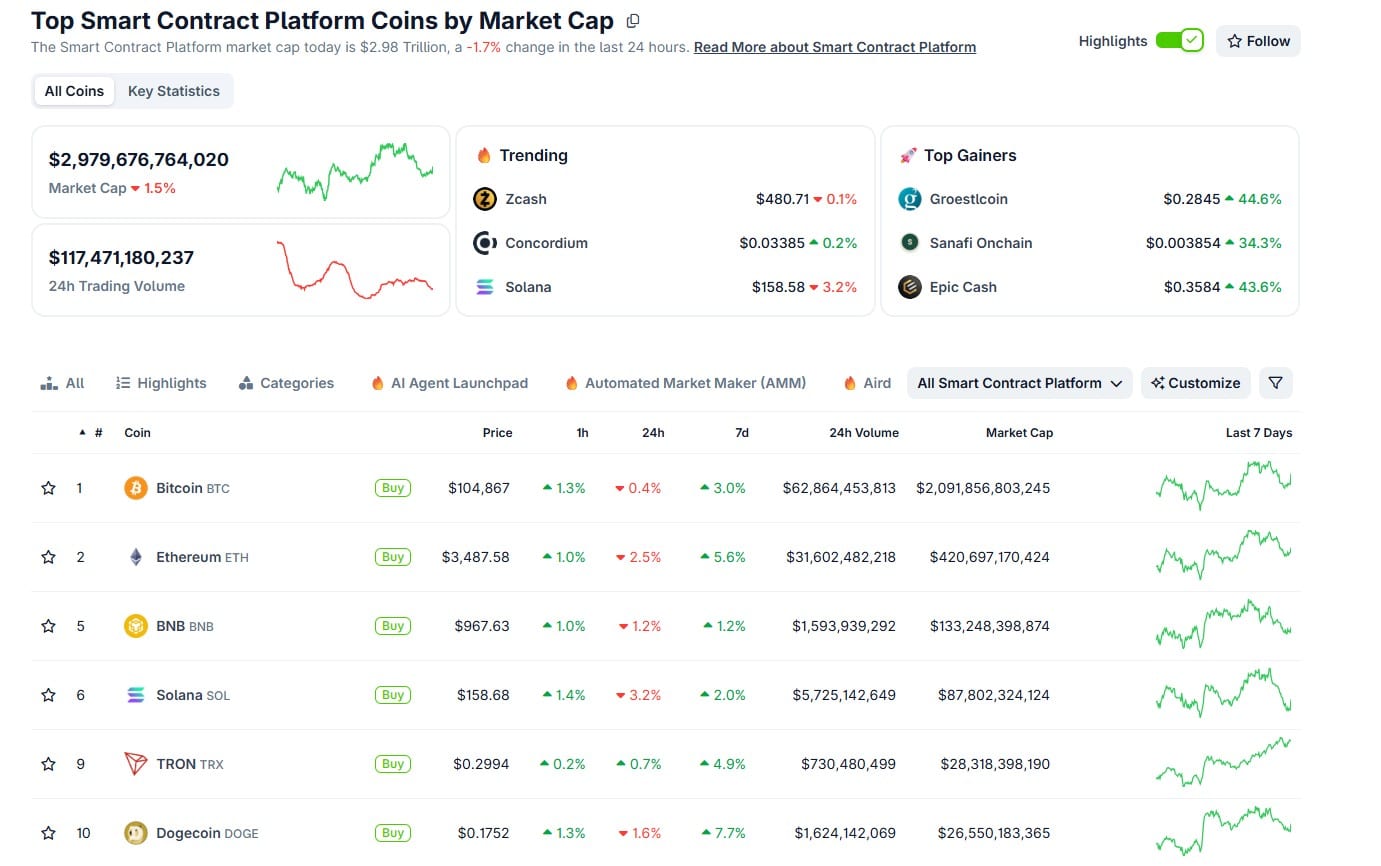Toggle the Highlights switch off
This screenshot has height=866, width=1381.
(1181, 41)
